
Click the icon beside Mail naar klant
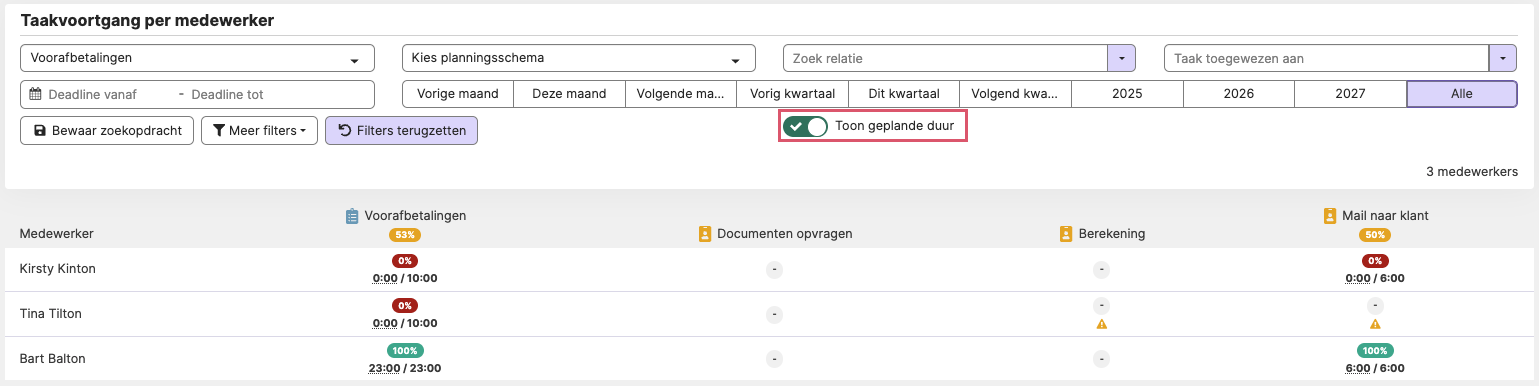tap(1330, 215)
